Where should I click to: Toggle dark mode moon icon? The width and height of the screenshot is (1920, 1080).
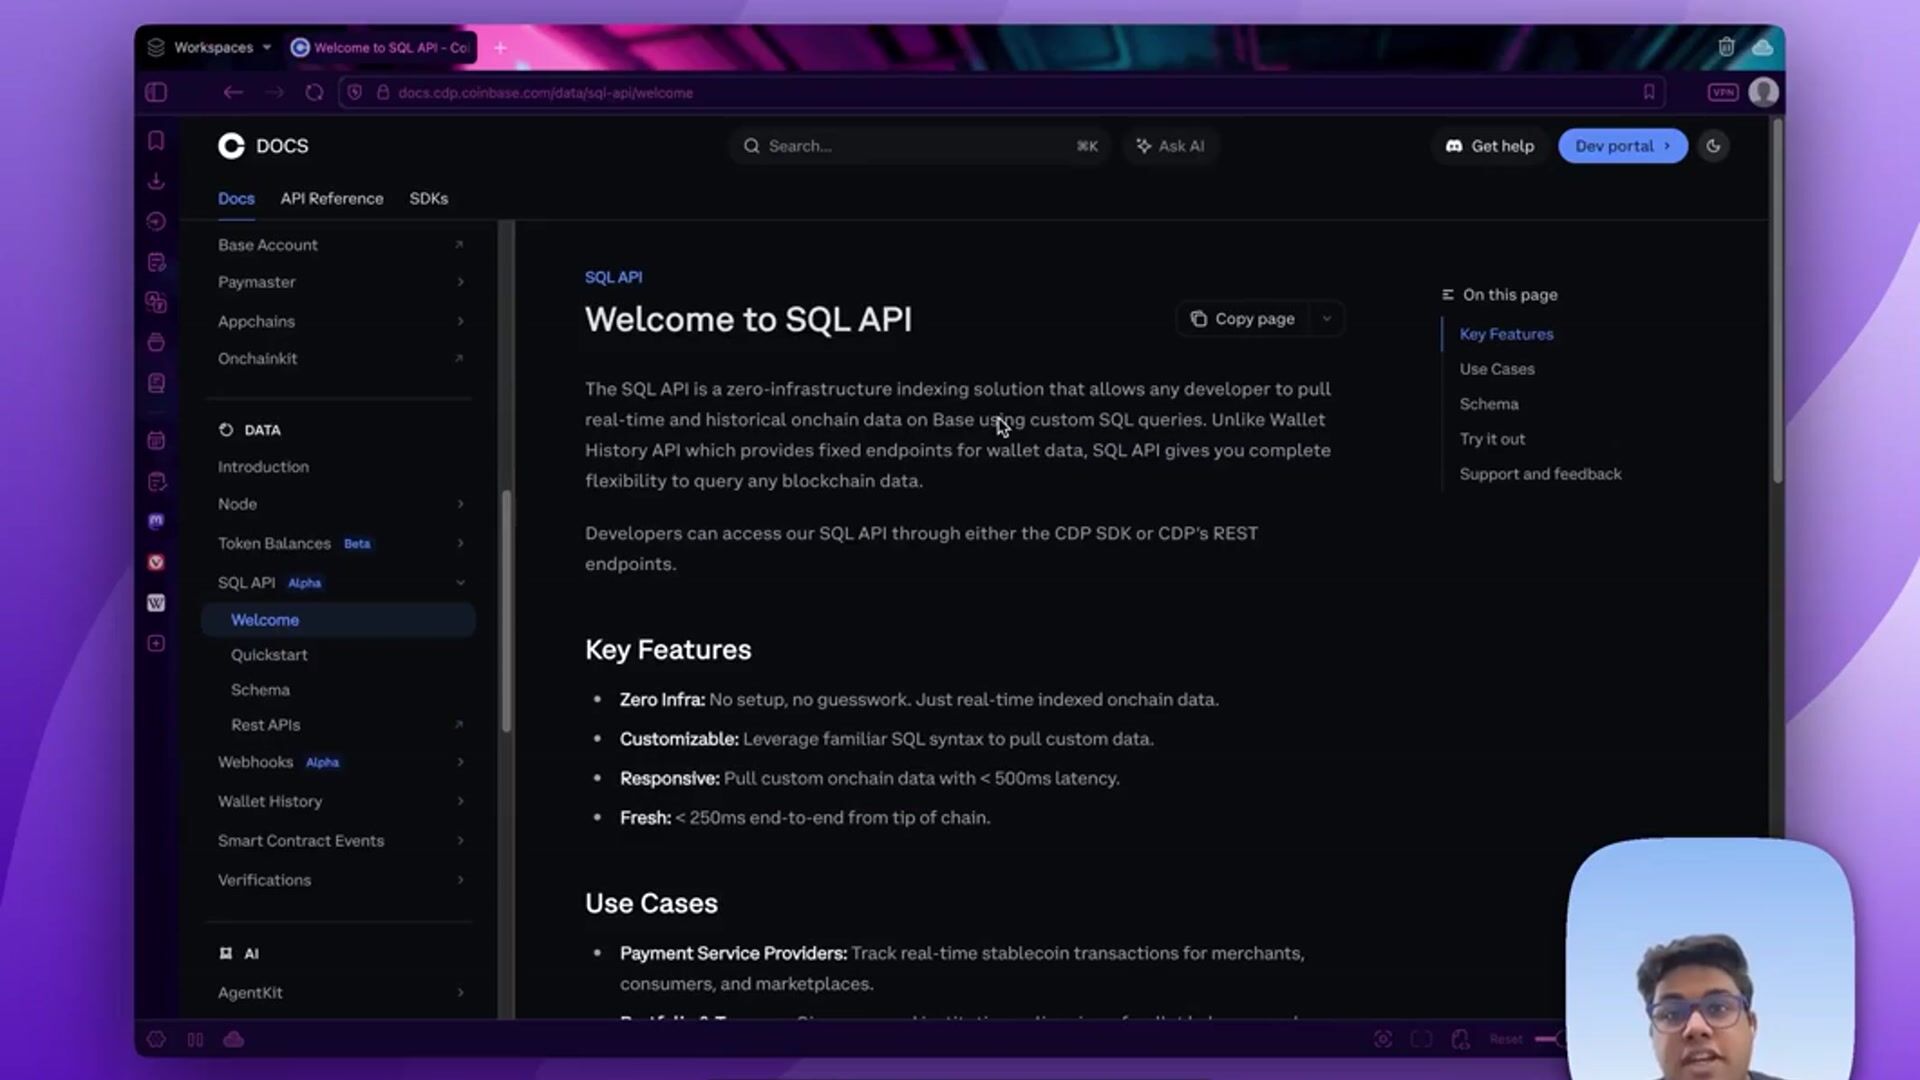(1713, 146)
